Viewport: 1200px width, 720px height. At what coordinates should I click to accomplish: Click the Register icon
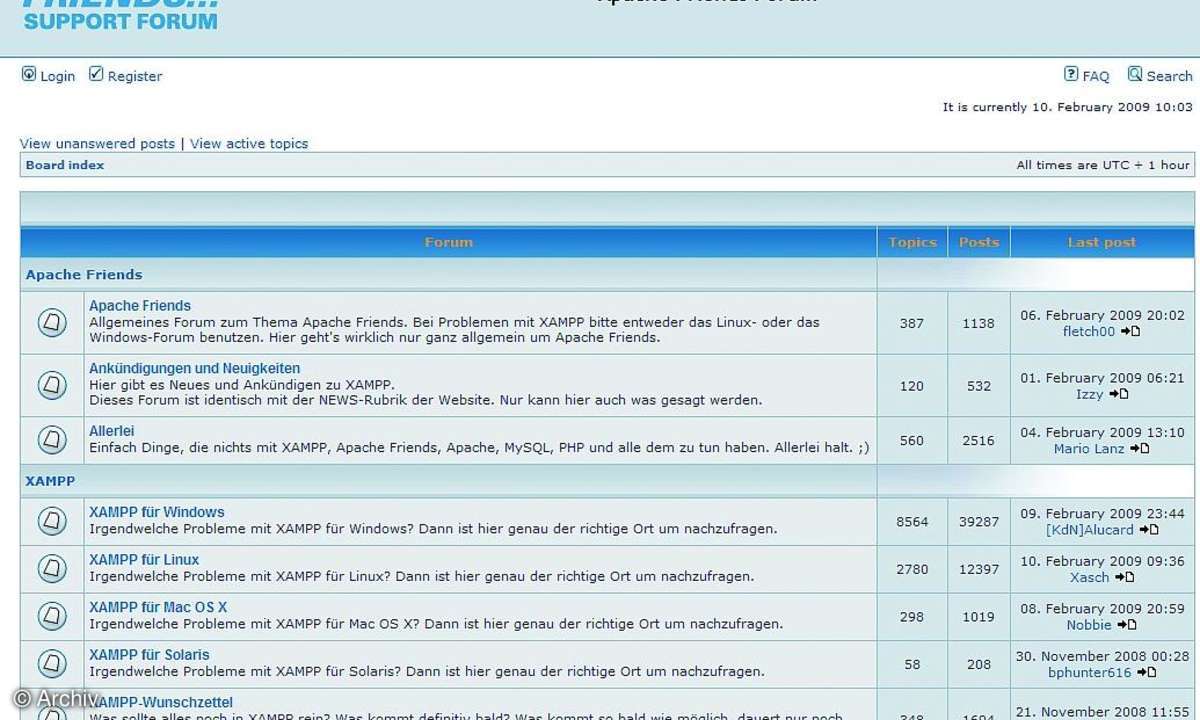96,74
